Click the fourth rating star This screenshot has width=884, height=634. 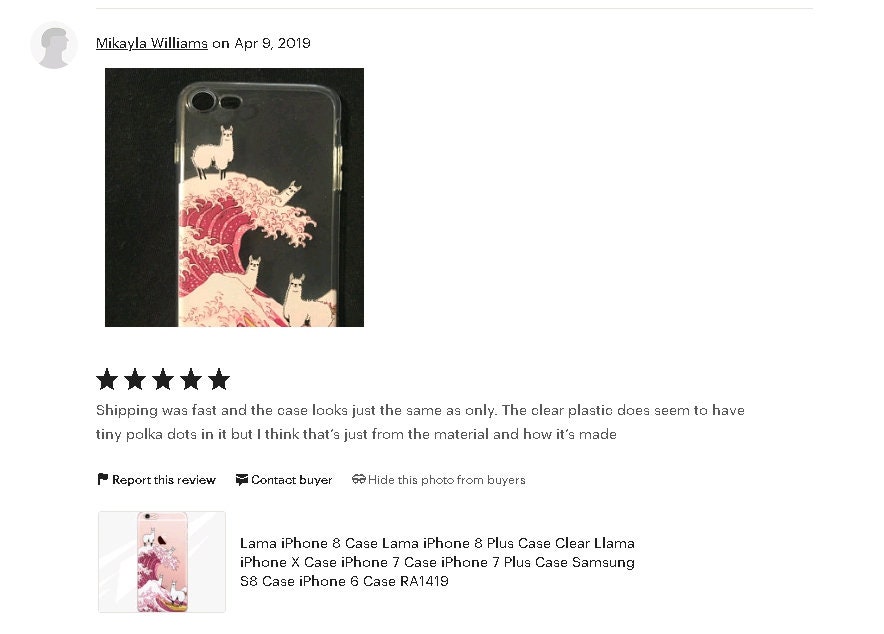[x=191, y=379]
